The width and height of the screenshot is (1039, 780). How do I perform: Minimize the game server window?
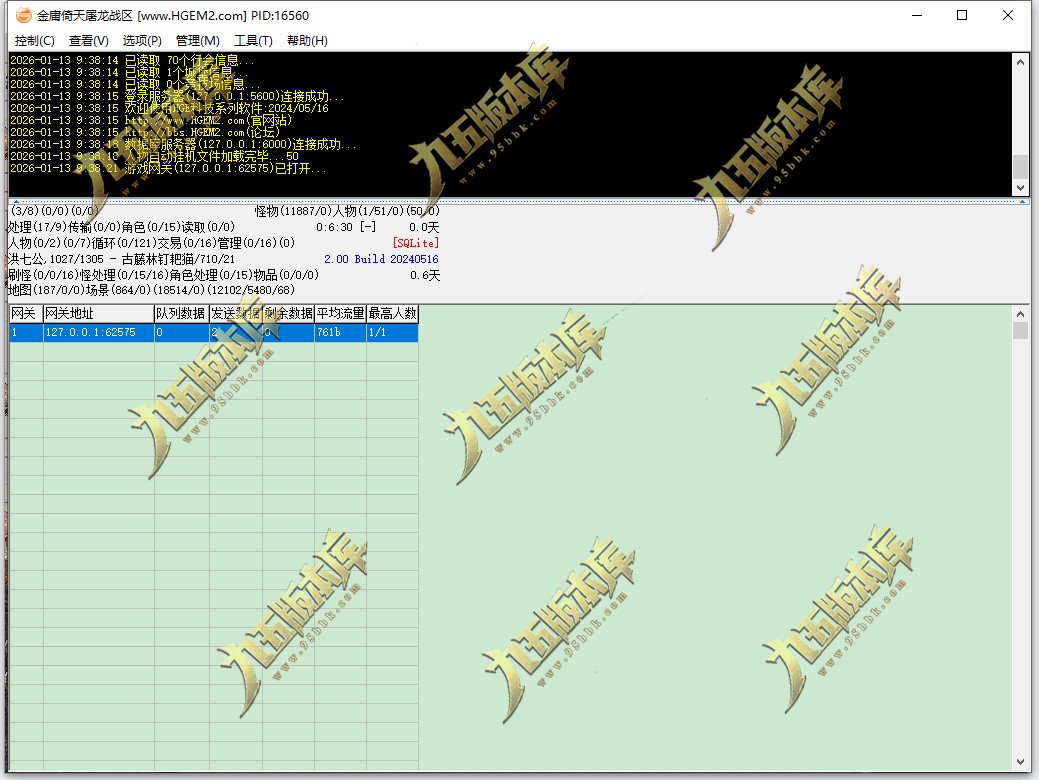(917, 15)
